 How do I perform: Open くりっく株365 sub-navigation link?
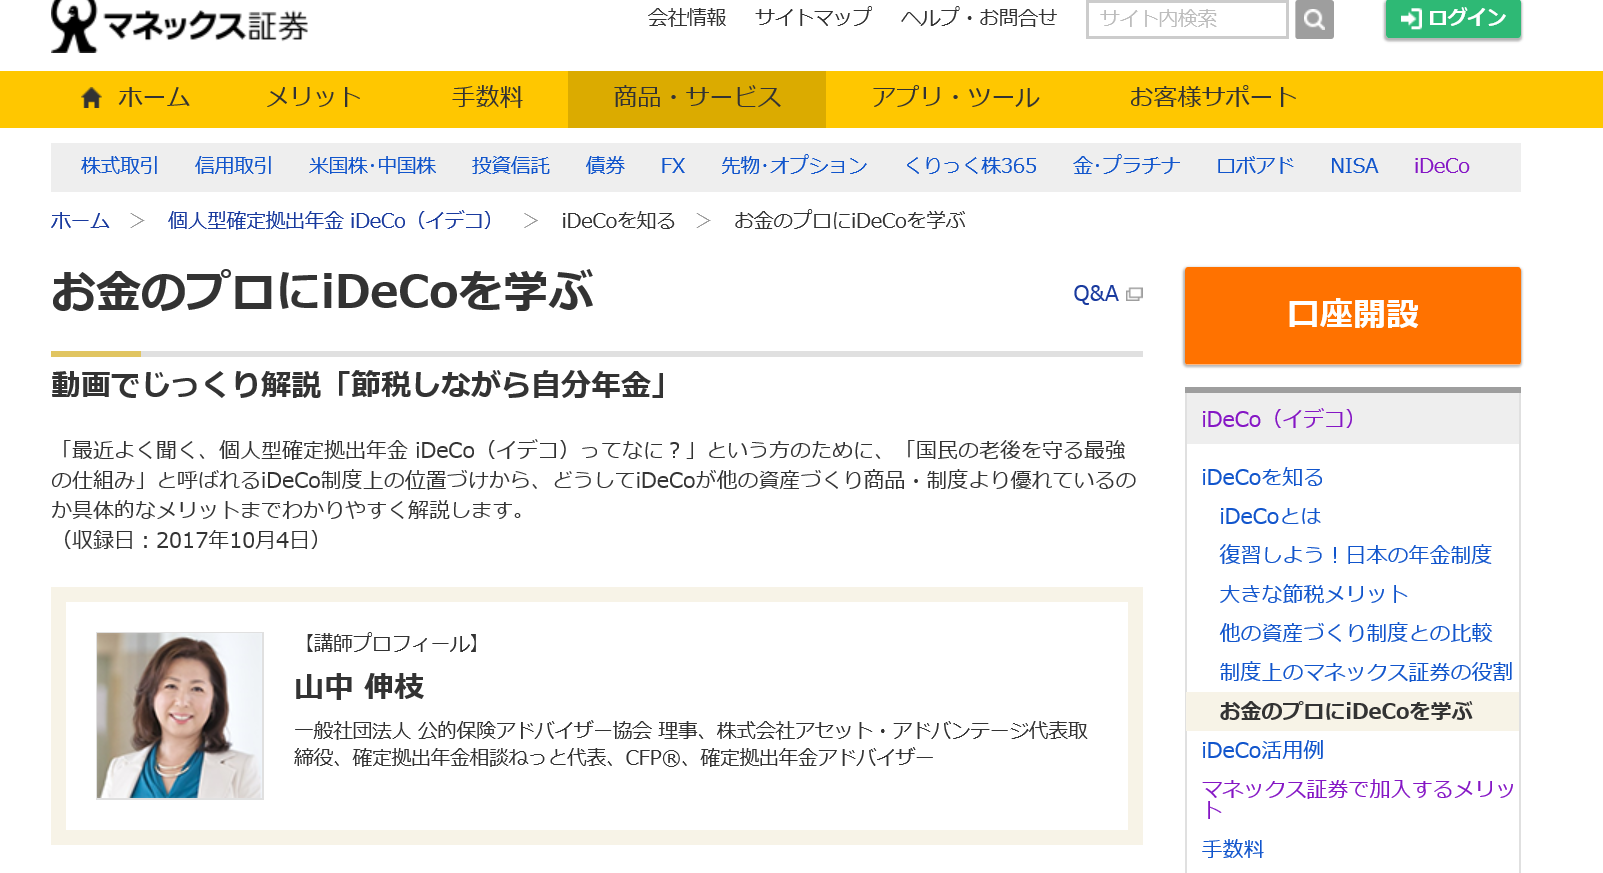[970, 166]
